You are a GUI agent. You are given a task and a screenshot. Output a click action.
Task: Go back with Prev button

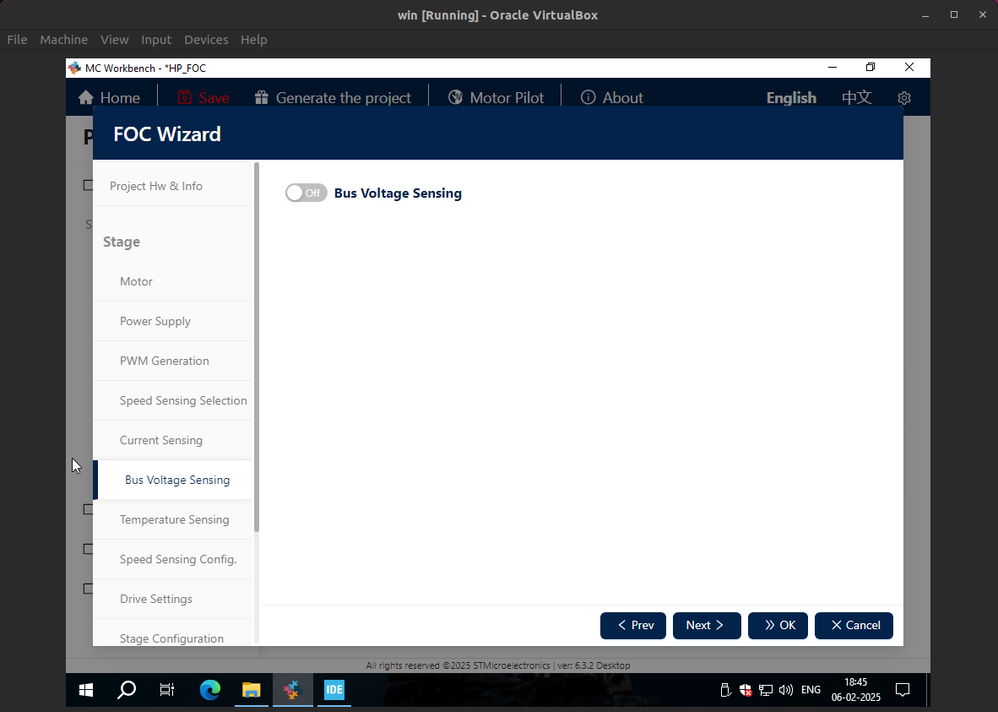(633, 625)
